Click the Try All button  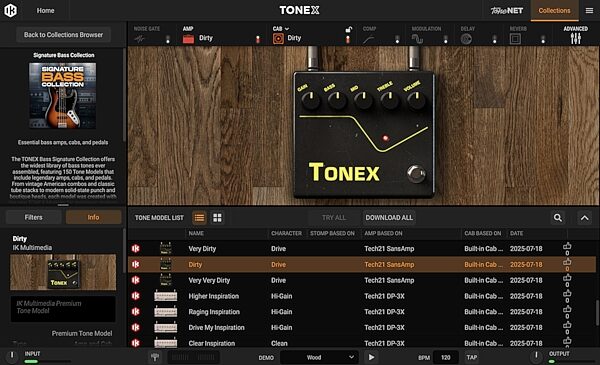coord(334,218)
